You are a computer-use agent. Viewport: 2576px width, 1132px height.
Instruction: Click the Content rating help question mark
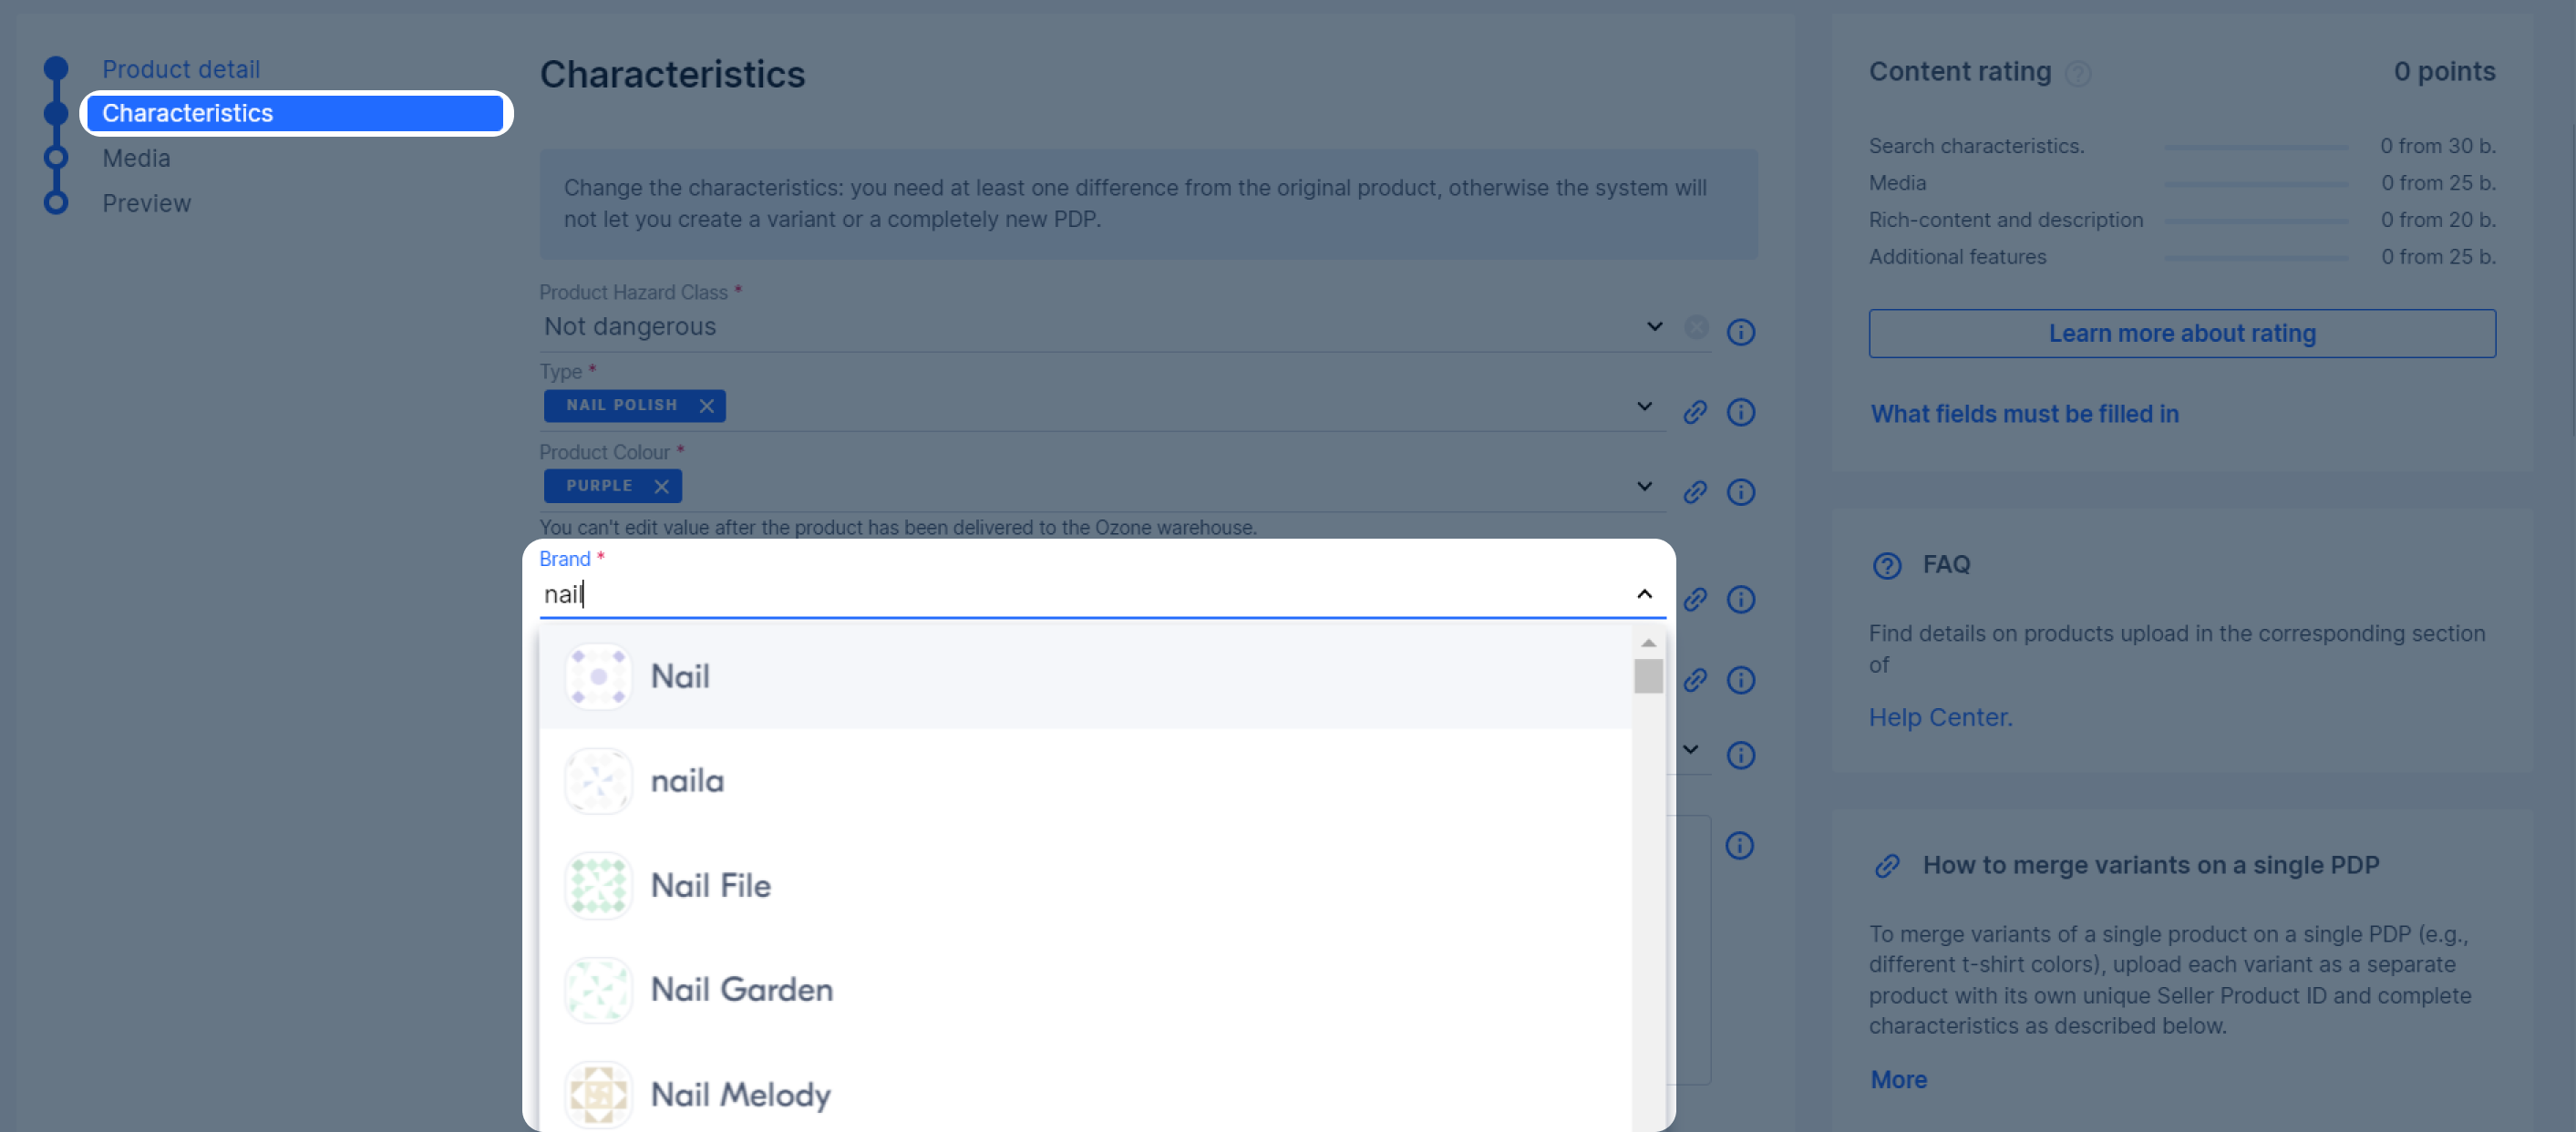(2078, 74)
